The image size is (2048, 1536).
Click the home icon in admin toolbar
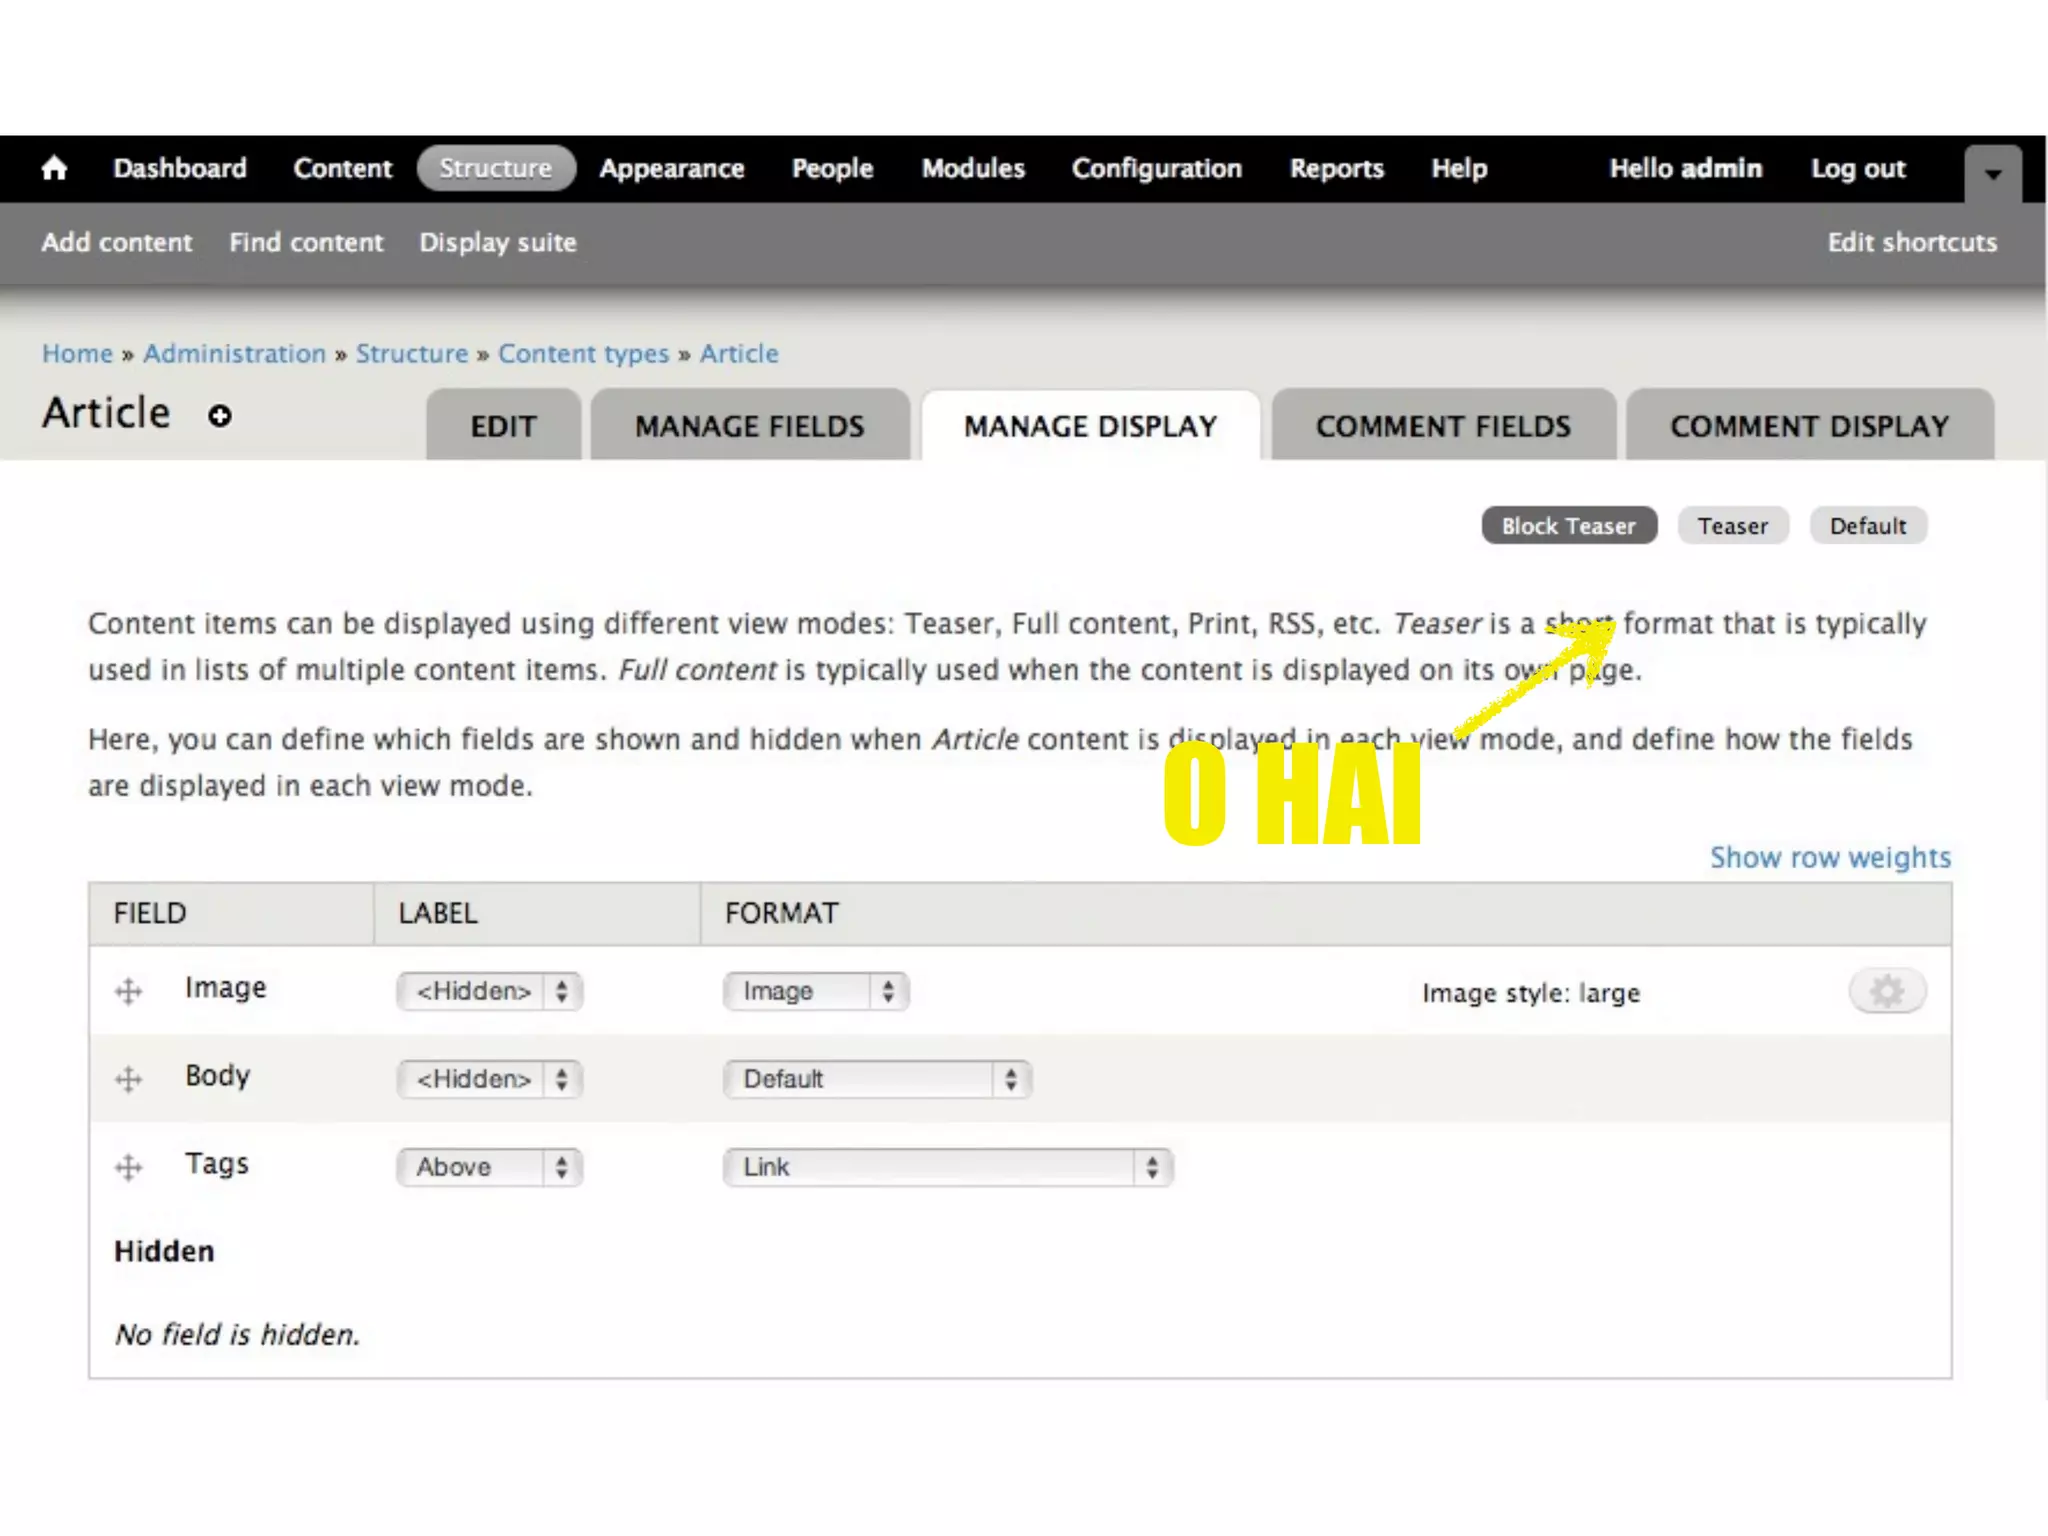coord(54,168)
